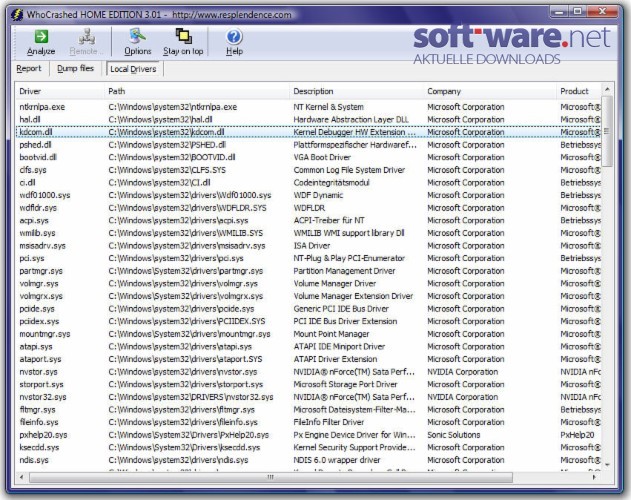Select the volmgrx.sys driver row
This screenshot has width=631, height=500.
[308, 296]
